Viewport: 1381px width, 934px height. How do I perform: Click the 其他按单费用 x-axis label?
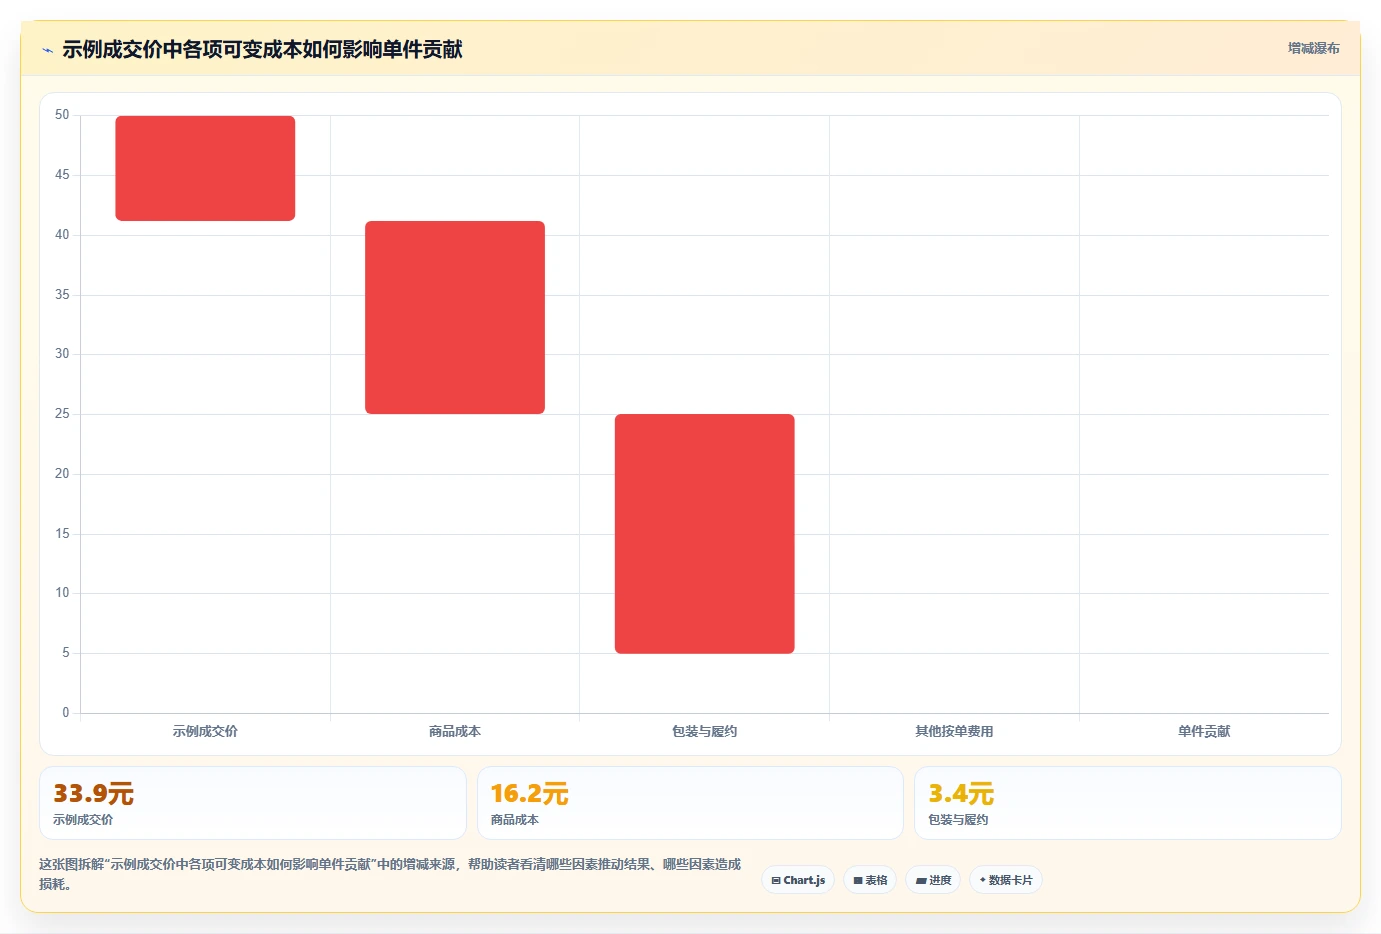coord(954,731)
